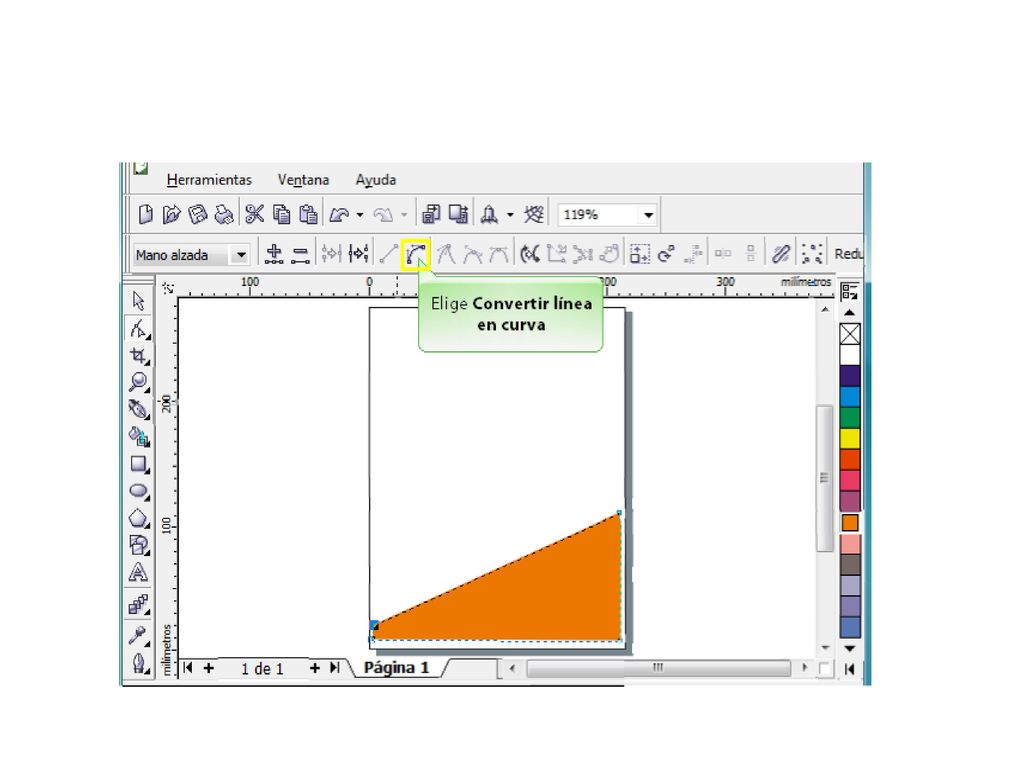Screen dimensions: 1024x768
Task: Go to first page button
Action: coord(188,668)
